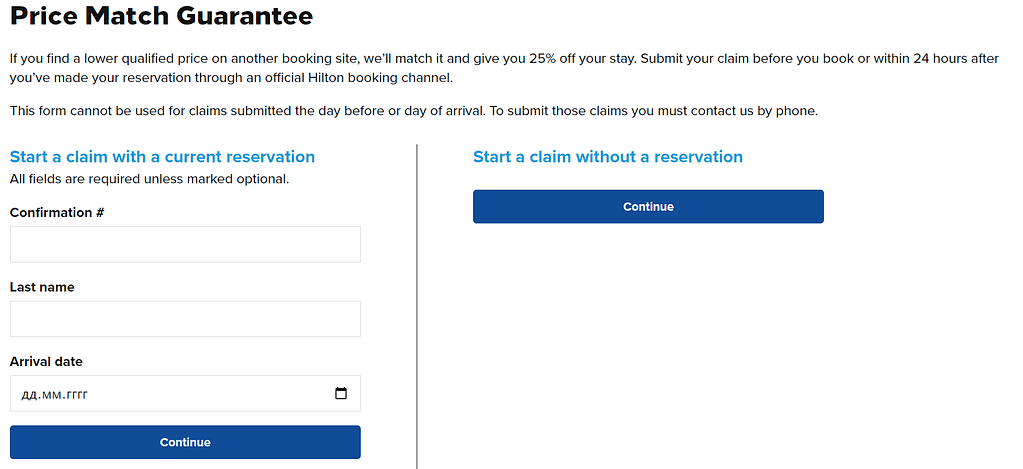1023x469 pixels.
Task: Click the 'Confirmation #' field label
Action: click(x=57, y=213)
